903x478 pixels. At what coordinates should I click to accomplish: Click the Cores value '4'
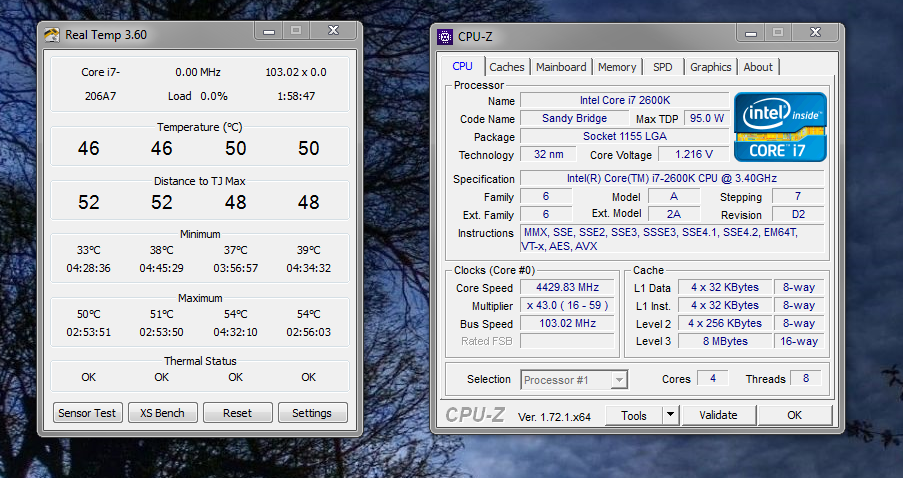pos(713,378)
